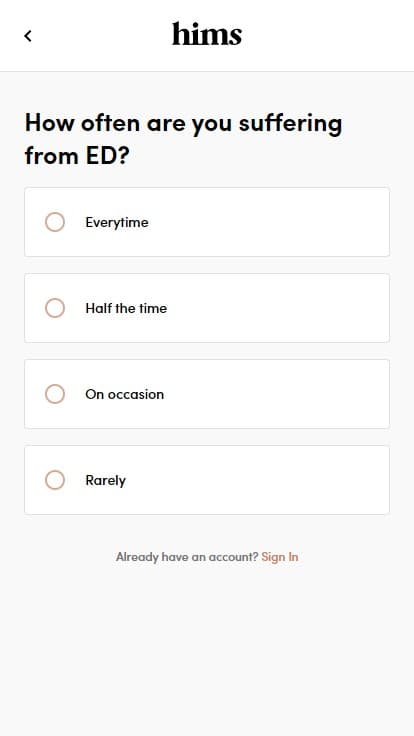
Task: Click the "Everytime" label text
Action: pyautogui.click(x=117, y=222)
